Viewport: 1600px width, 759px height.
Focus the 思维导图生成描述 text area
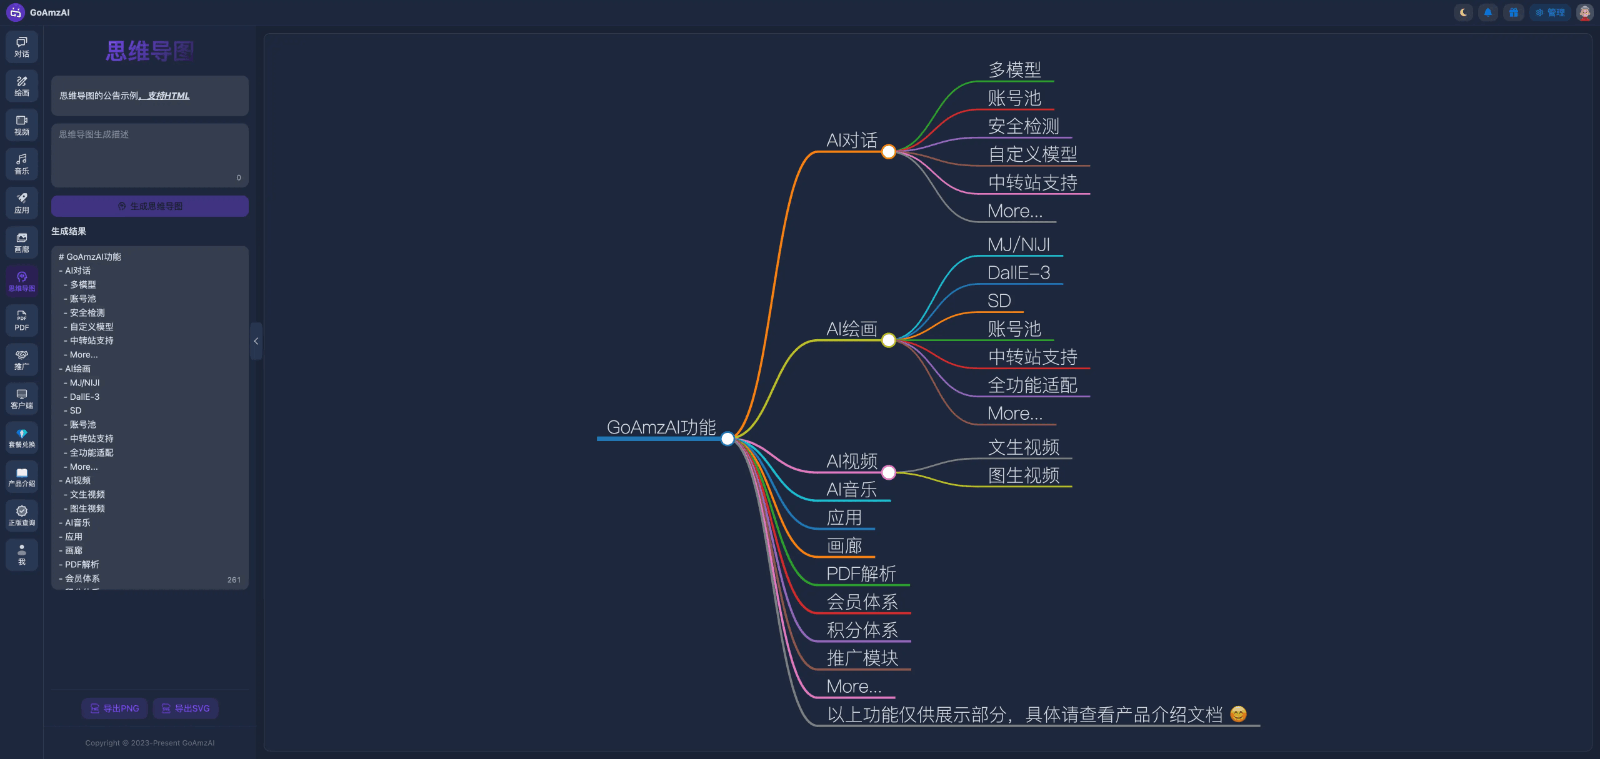click(150, 155)
